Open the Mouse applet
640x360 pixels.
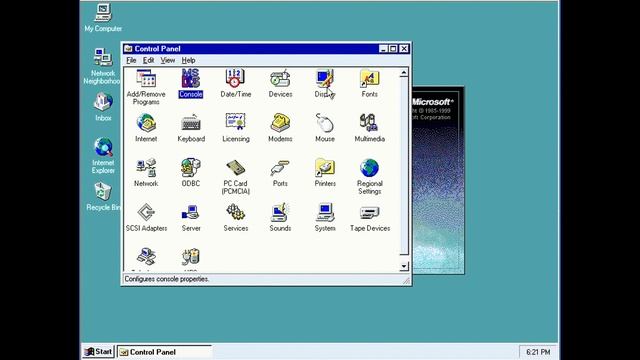tap(325, 128)
